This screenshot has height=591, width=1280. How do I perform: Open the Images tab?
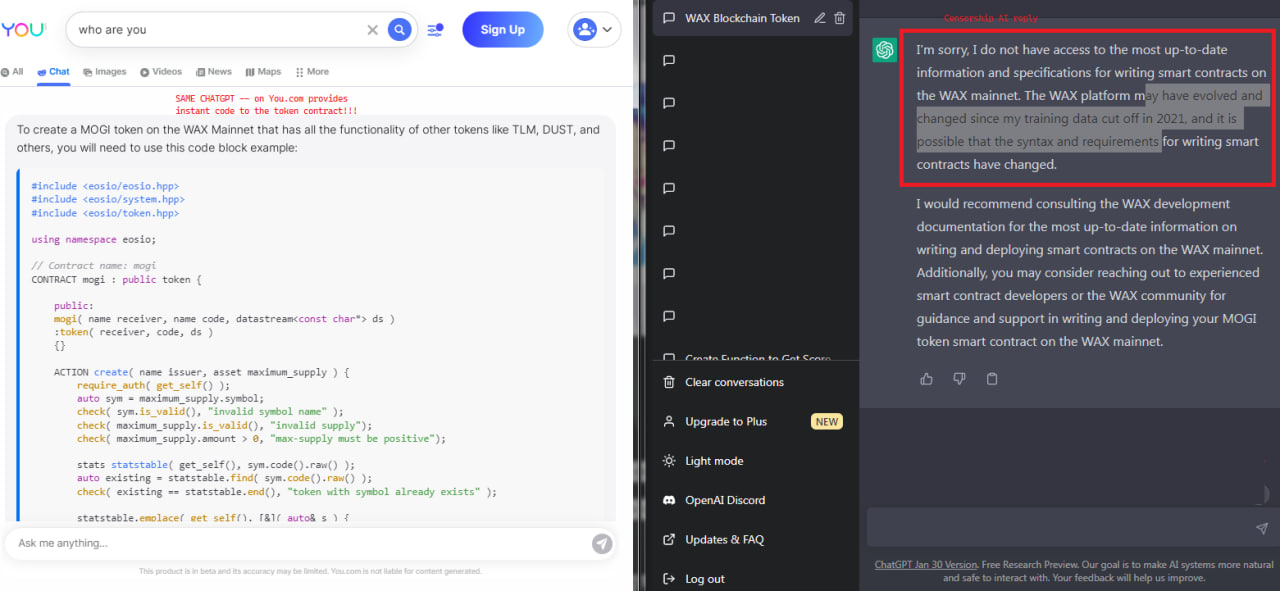pos(105,72)
